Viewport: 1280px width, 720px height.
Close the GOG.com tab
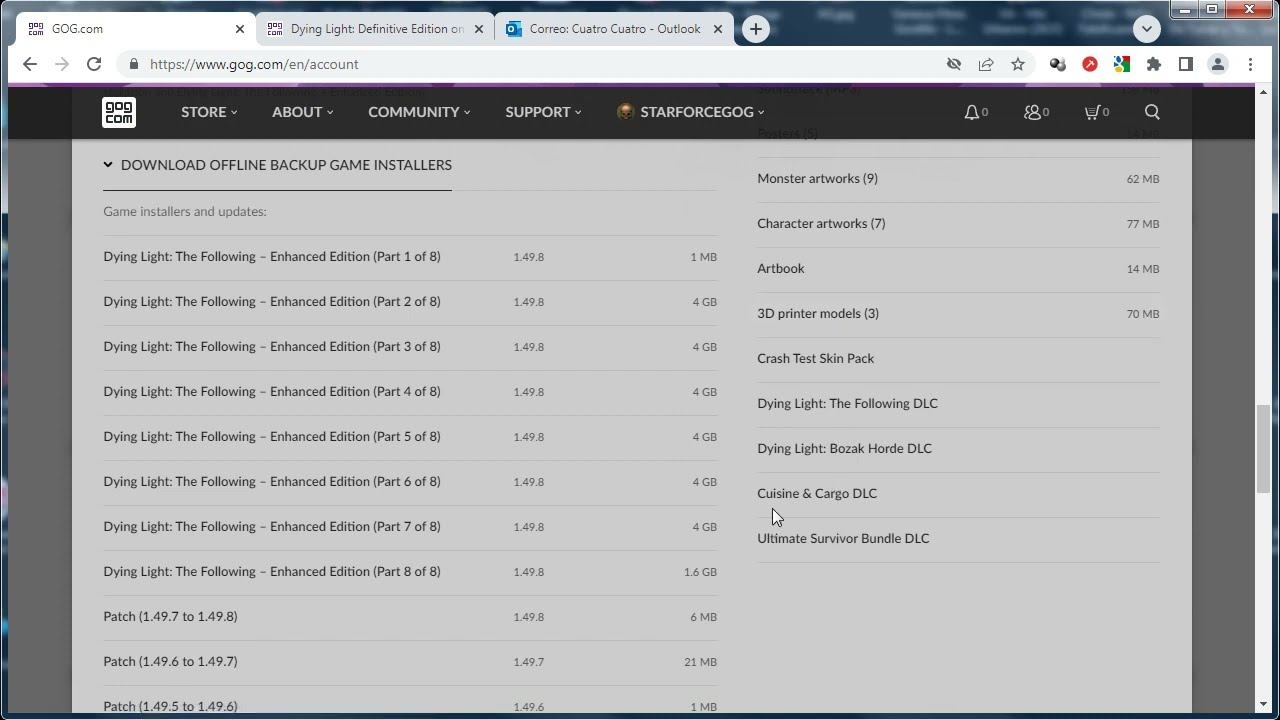[x=239, y=29]
